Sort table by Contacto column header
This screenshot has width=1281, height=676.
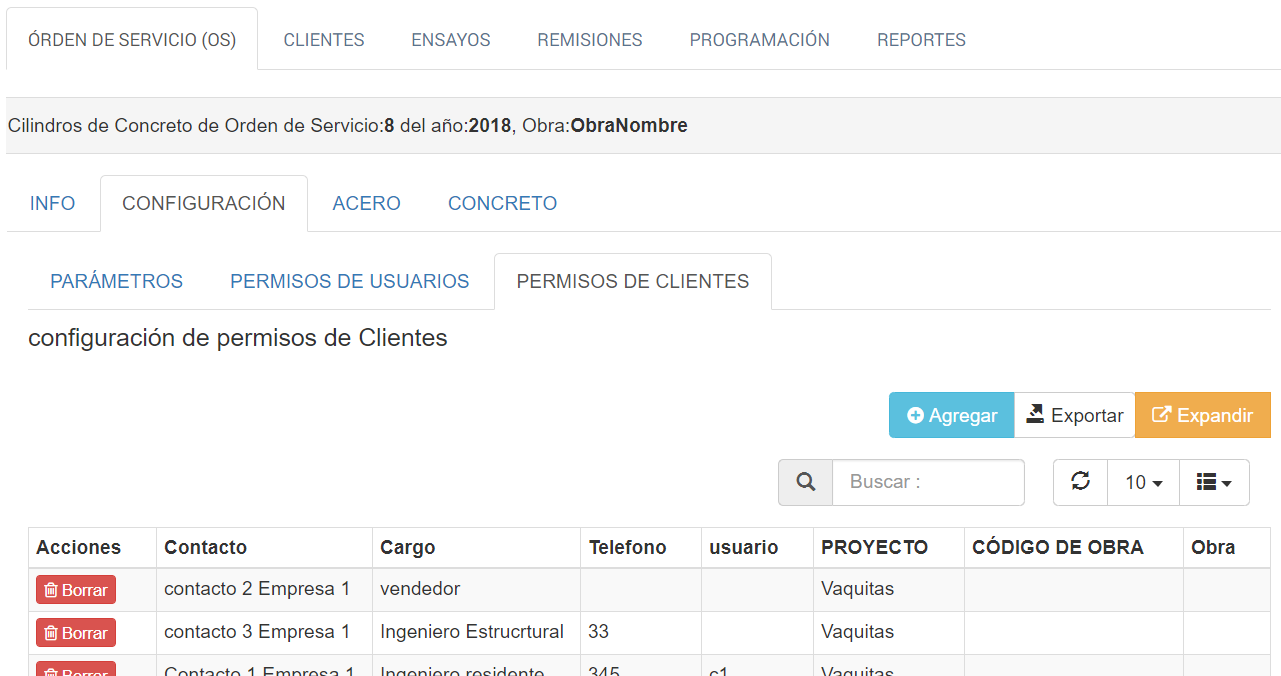click(x=205, y=547)
